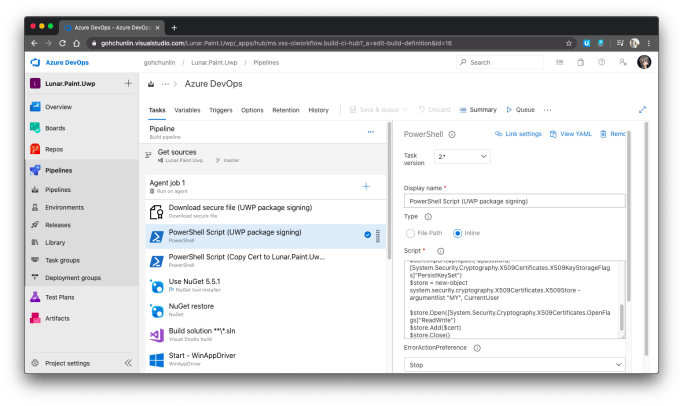The width and height of the screenshot is (683, 406).
Task: Select PowerShell Script Copy Cert task
Action: click(266, 261)
